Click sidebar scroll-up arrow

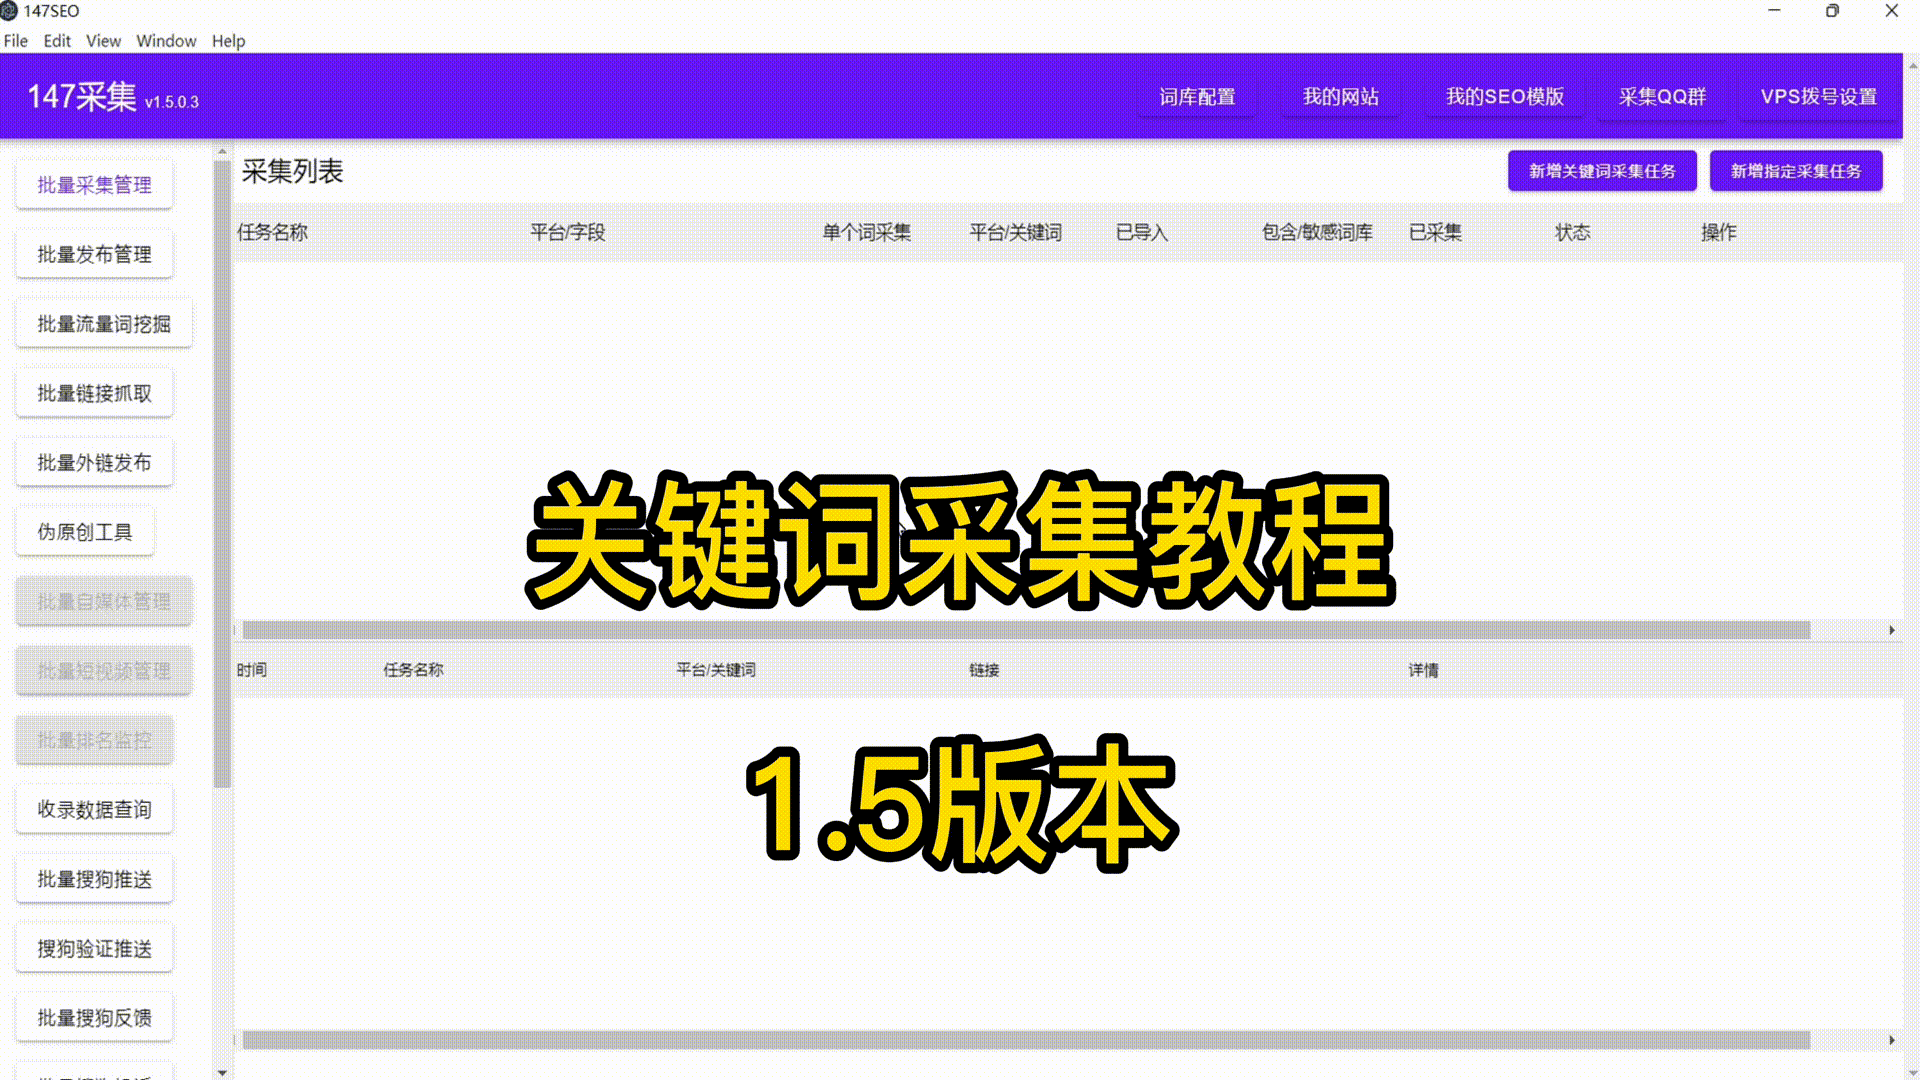222,152
